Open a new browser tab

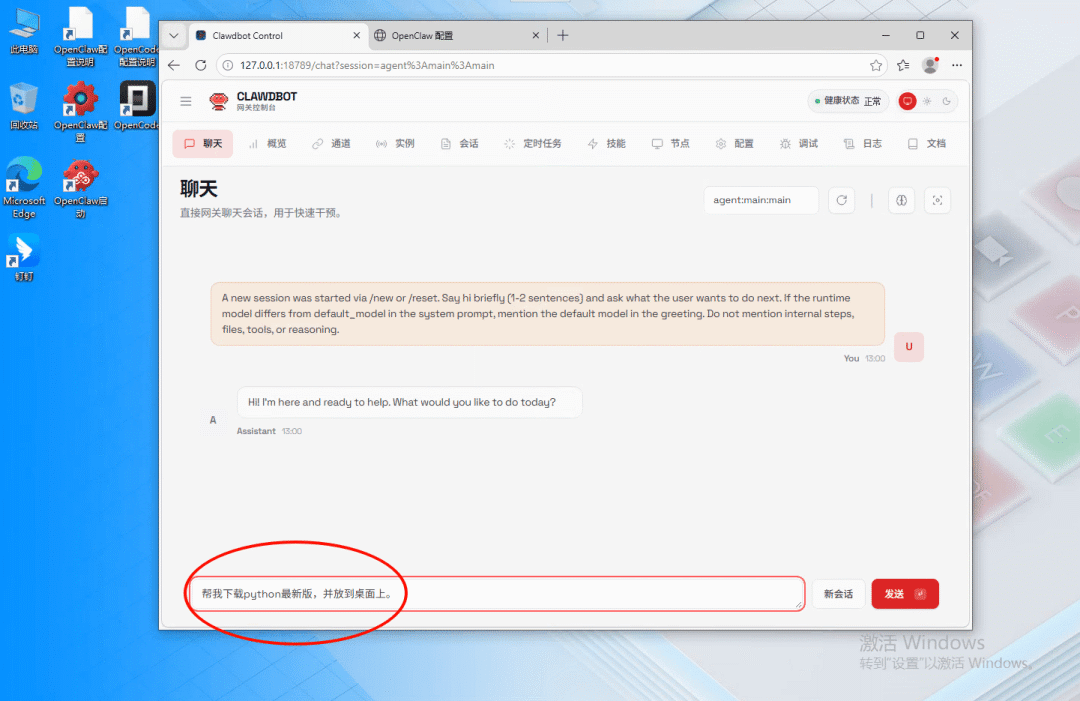pos(563,36)
